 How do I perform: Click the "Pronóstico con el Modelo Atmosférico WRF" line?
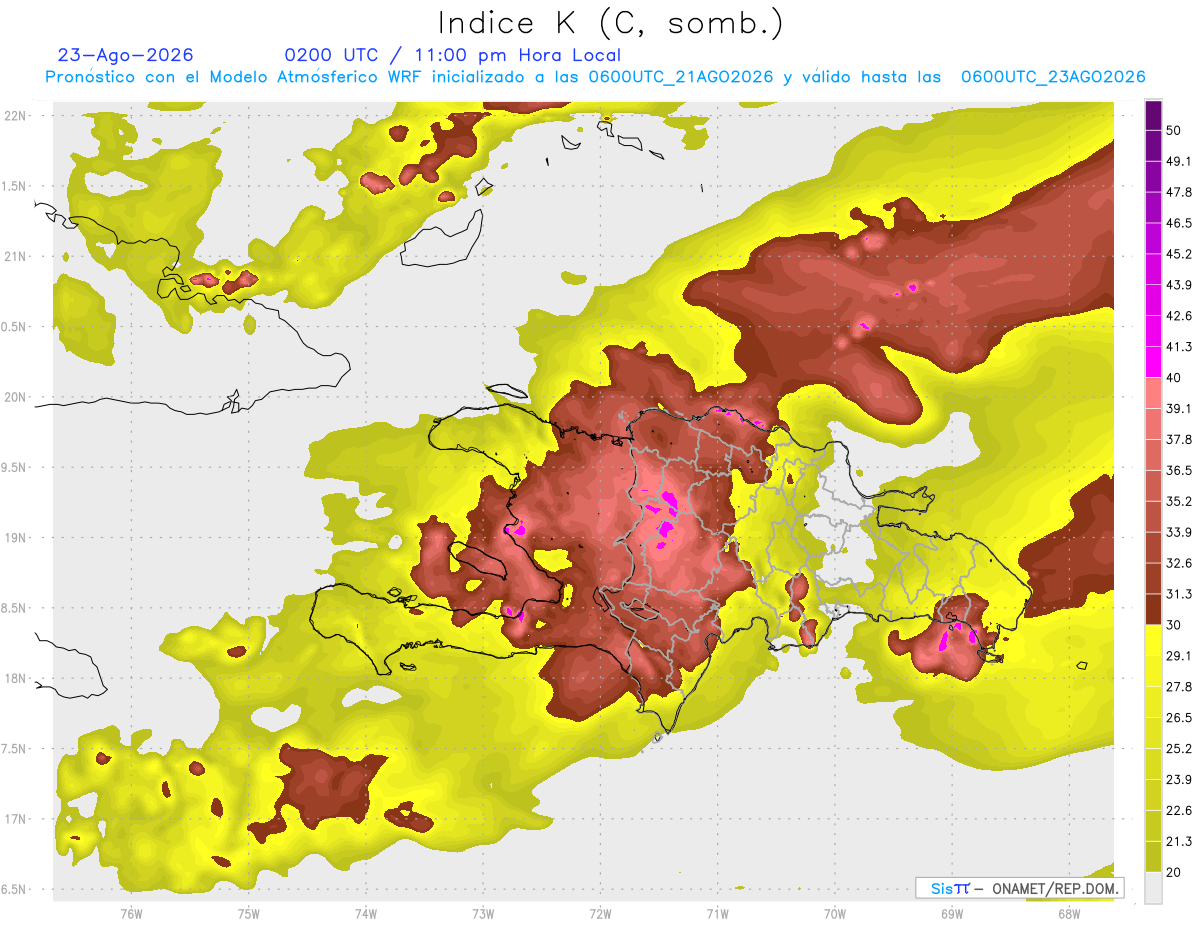pos(595,77)
